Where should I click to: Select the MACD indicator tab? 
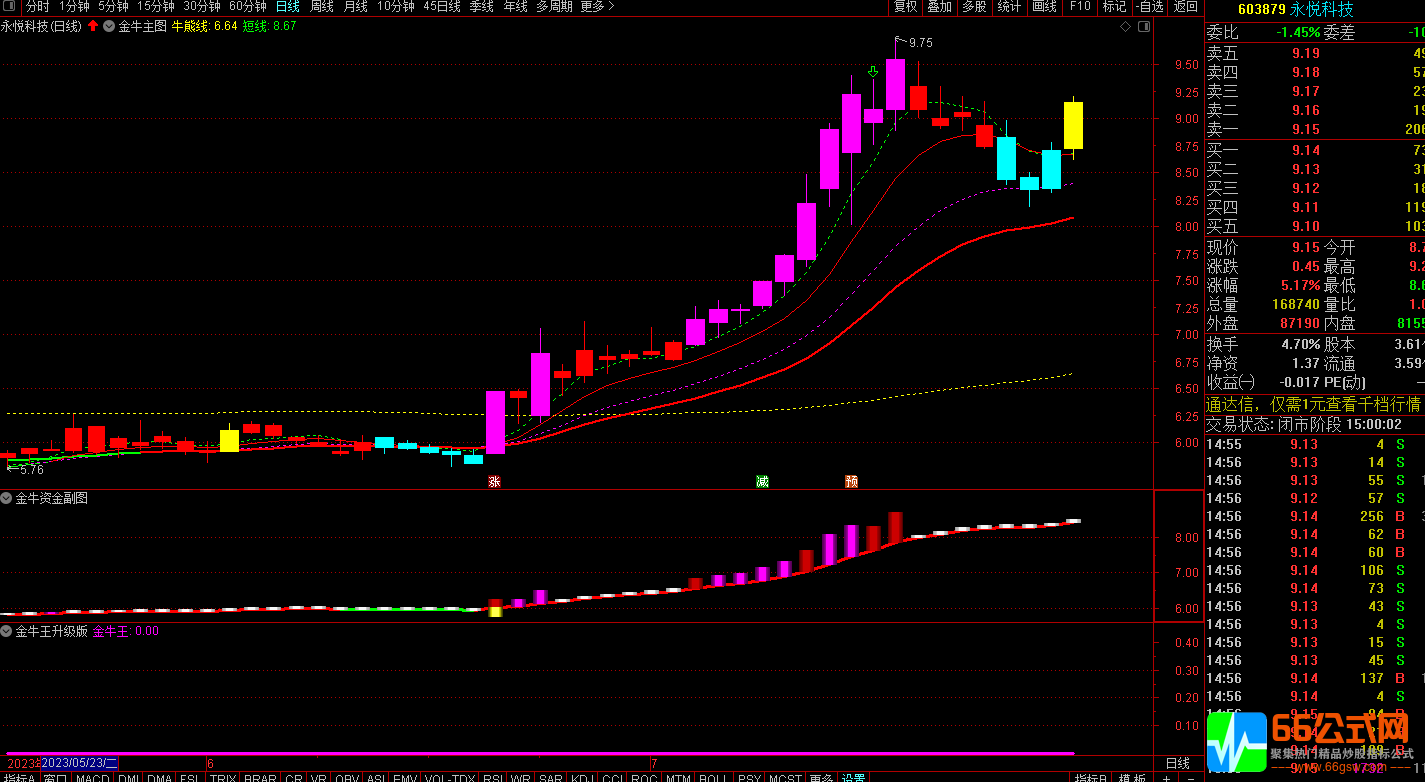[x=92, y=777]
